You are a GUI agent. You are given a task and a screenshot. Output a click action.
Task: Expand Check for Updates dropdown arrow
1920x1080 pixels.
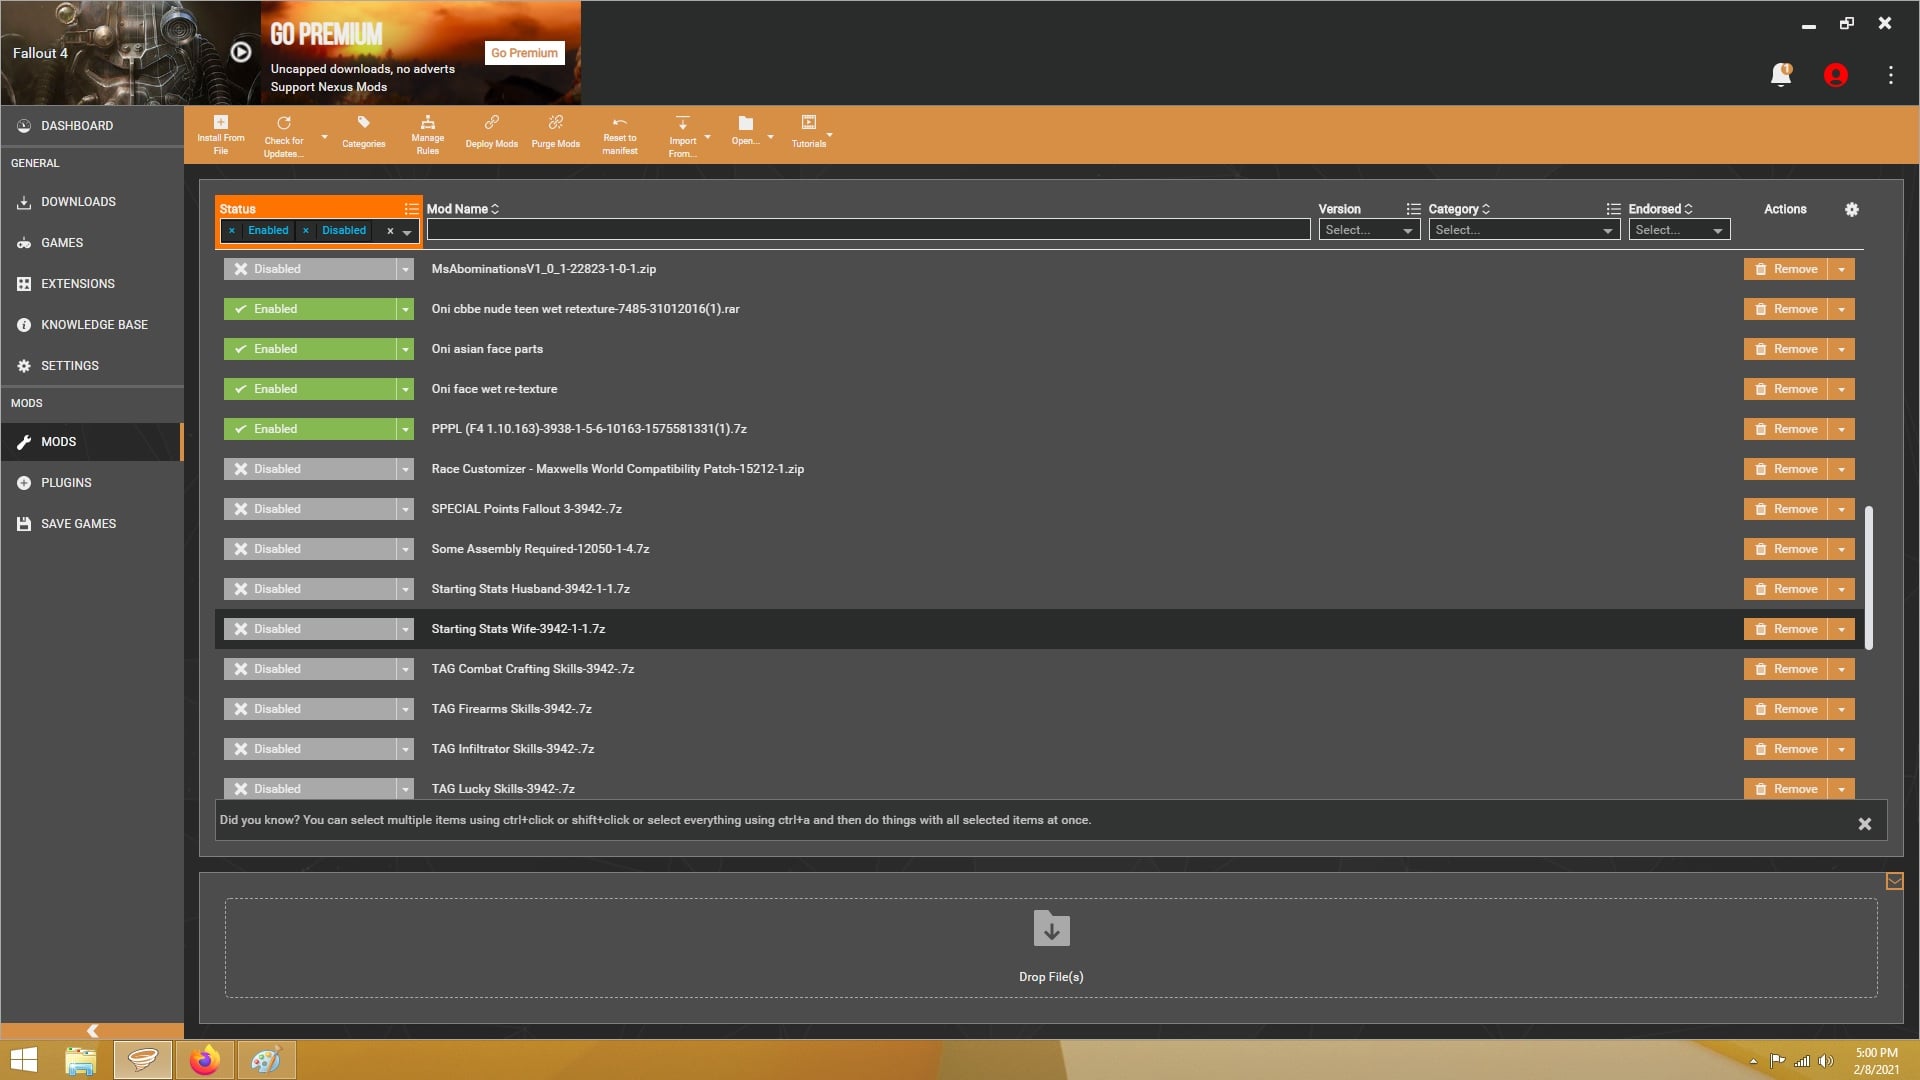[x=324, y=137]
